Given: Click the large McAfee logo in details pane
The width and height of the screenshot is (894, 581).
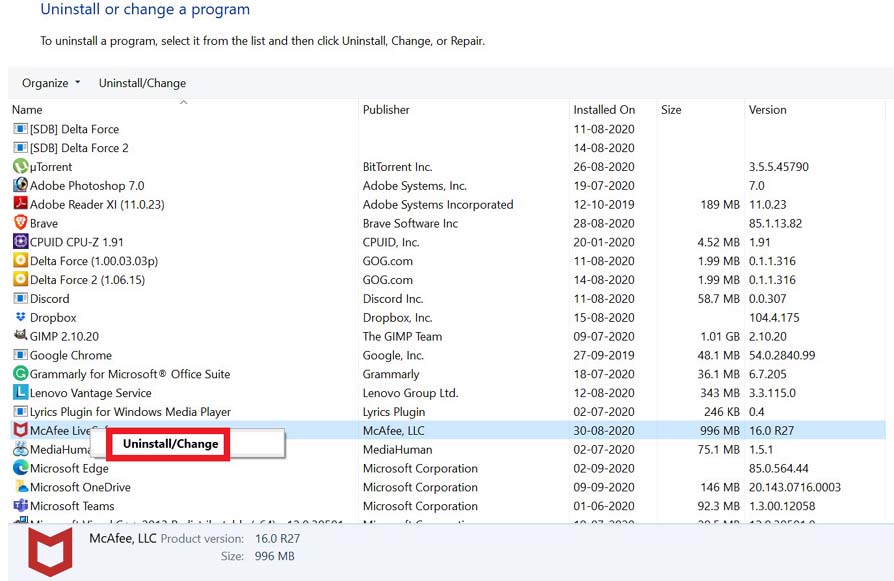Looking at the screenshot, I should [x=50, y=552].
